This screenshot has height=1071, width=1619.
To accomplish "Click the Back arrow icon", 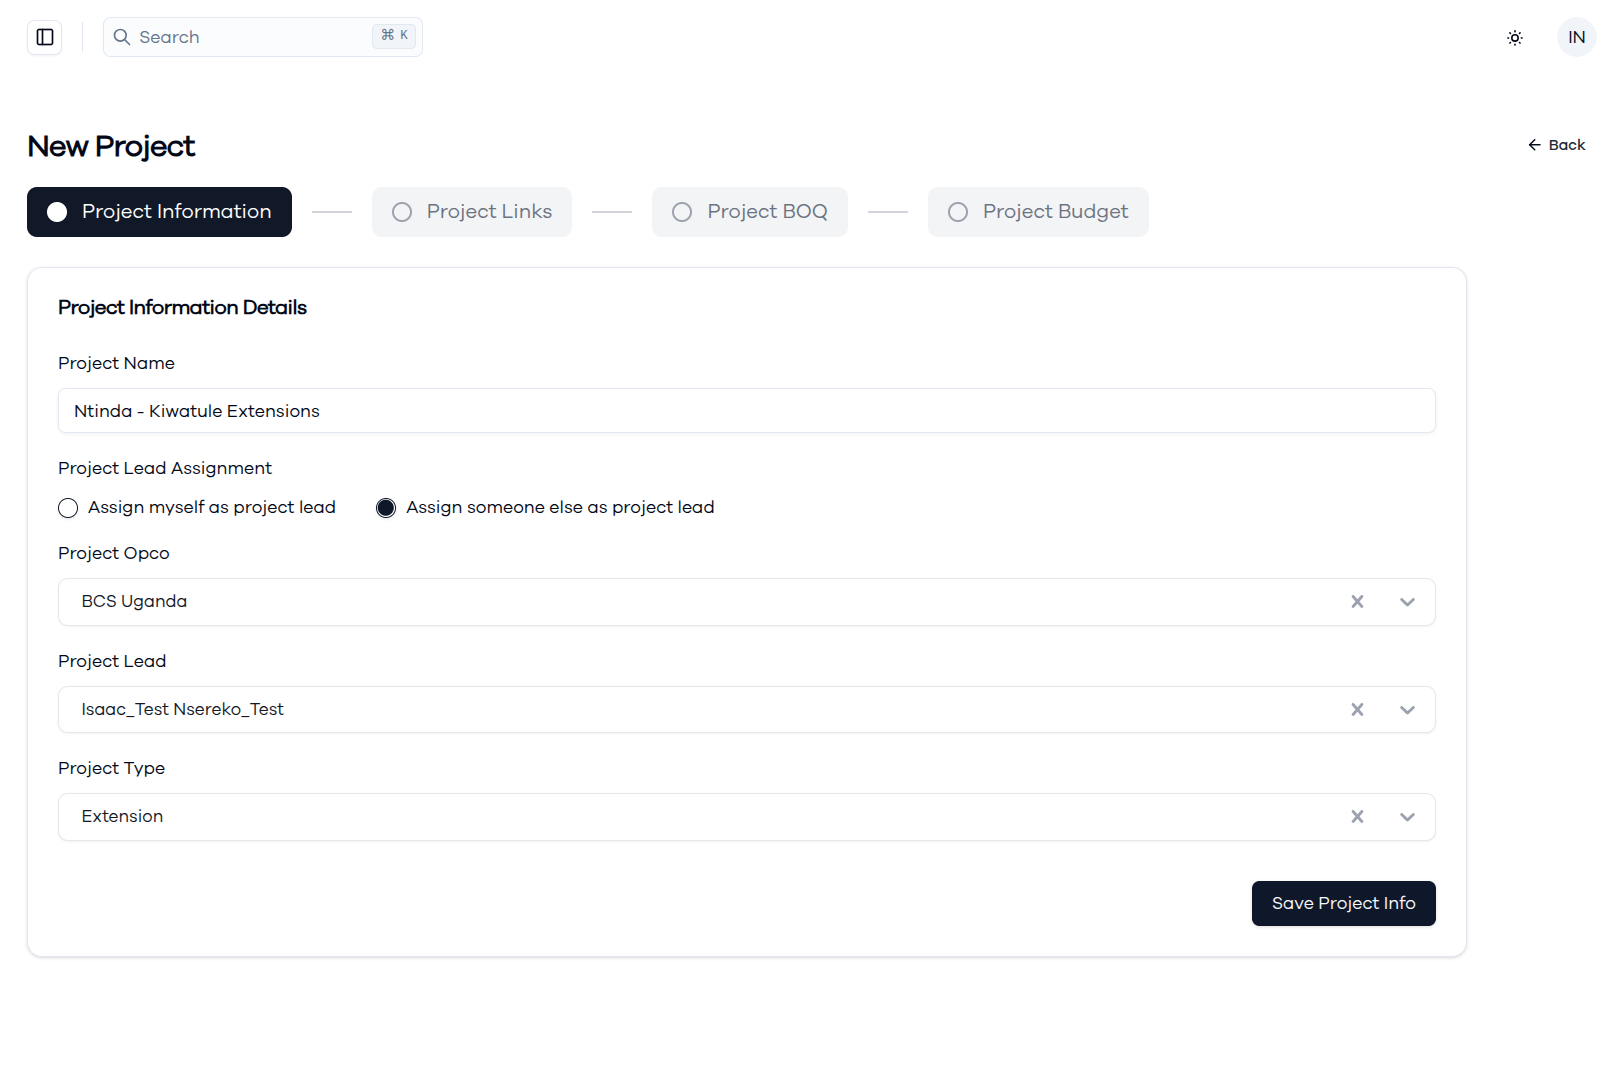I will point(1534,145).
